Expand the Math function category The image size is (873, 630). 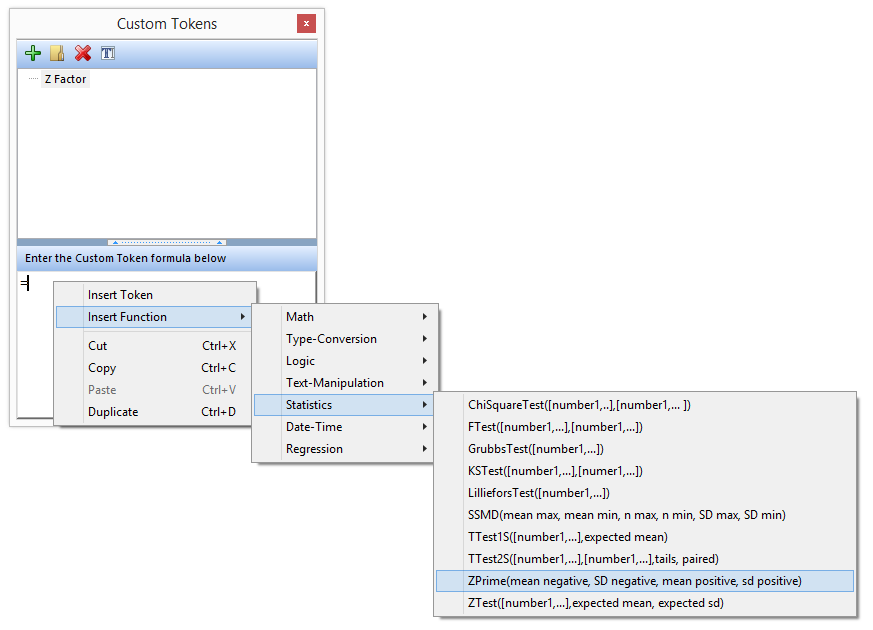[x=300, y=317]
